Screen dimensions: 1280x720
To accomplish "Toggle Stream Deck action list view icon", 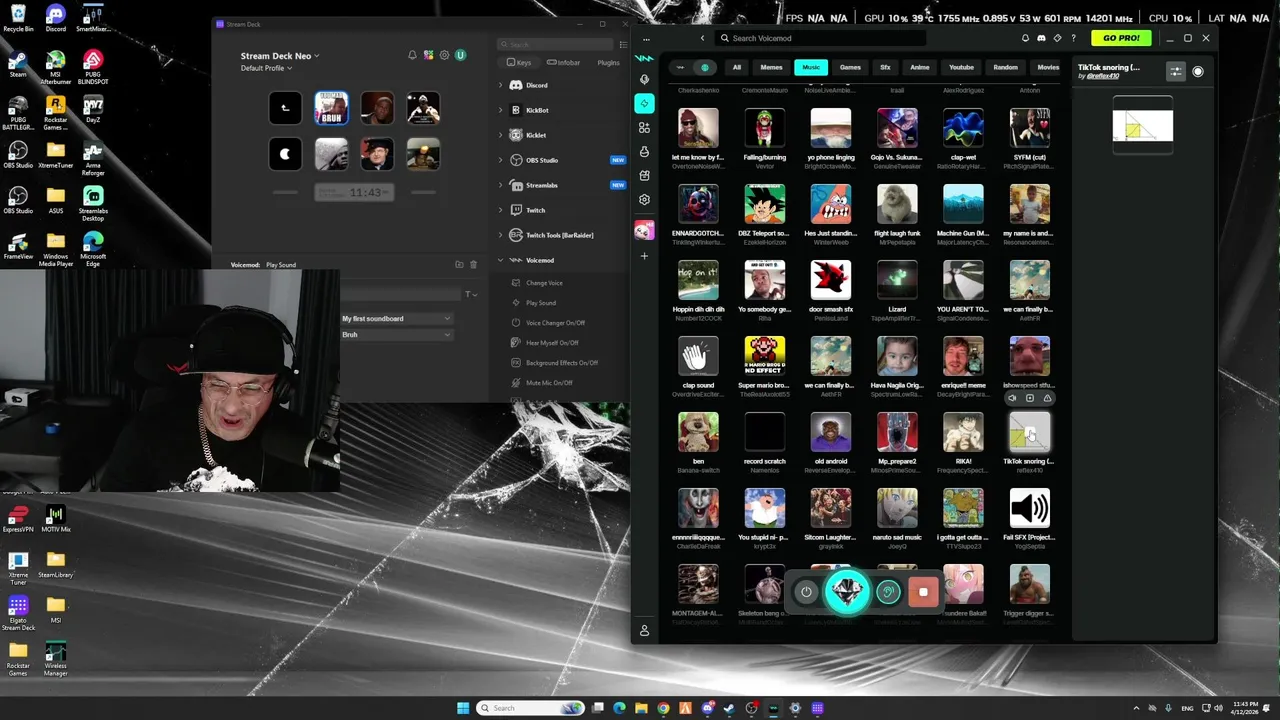I will (623, 44).
